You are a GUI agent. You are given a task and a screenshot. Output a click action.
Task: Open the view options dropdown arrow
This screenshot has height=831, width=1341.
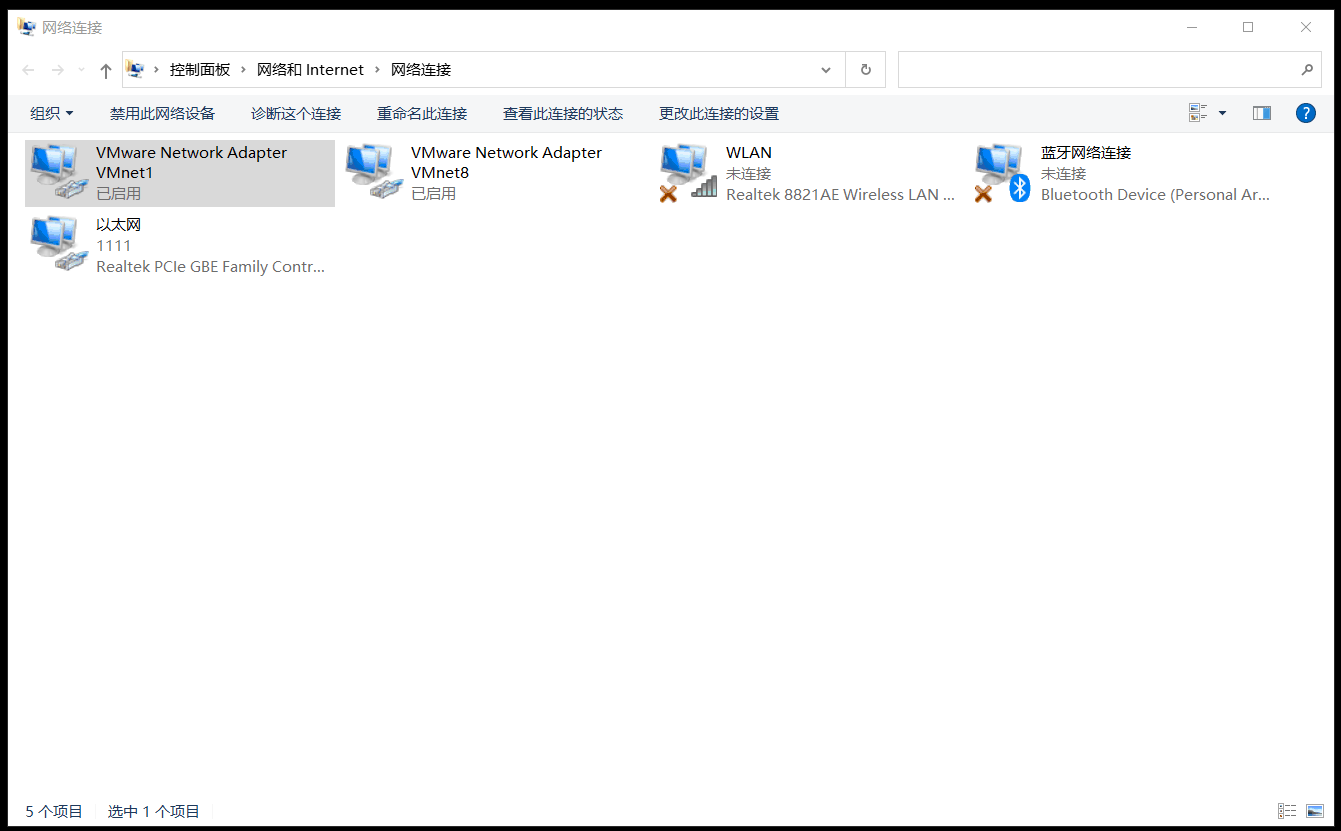pyautogui.click(x=1222, y=113)
